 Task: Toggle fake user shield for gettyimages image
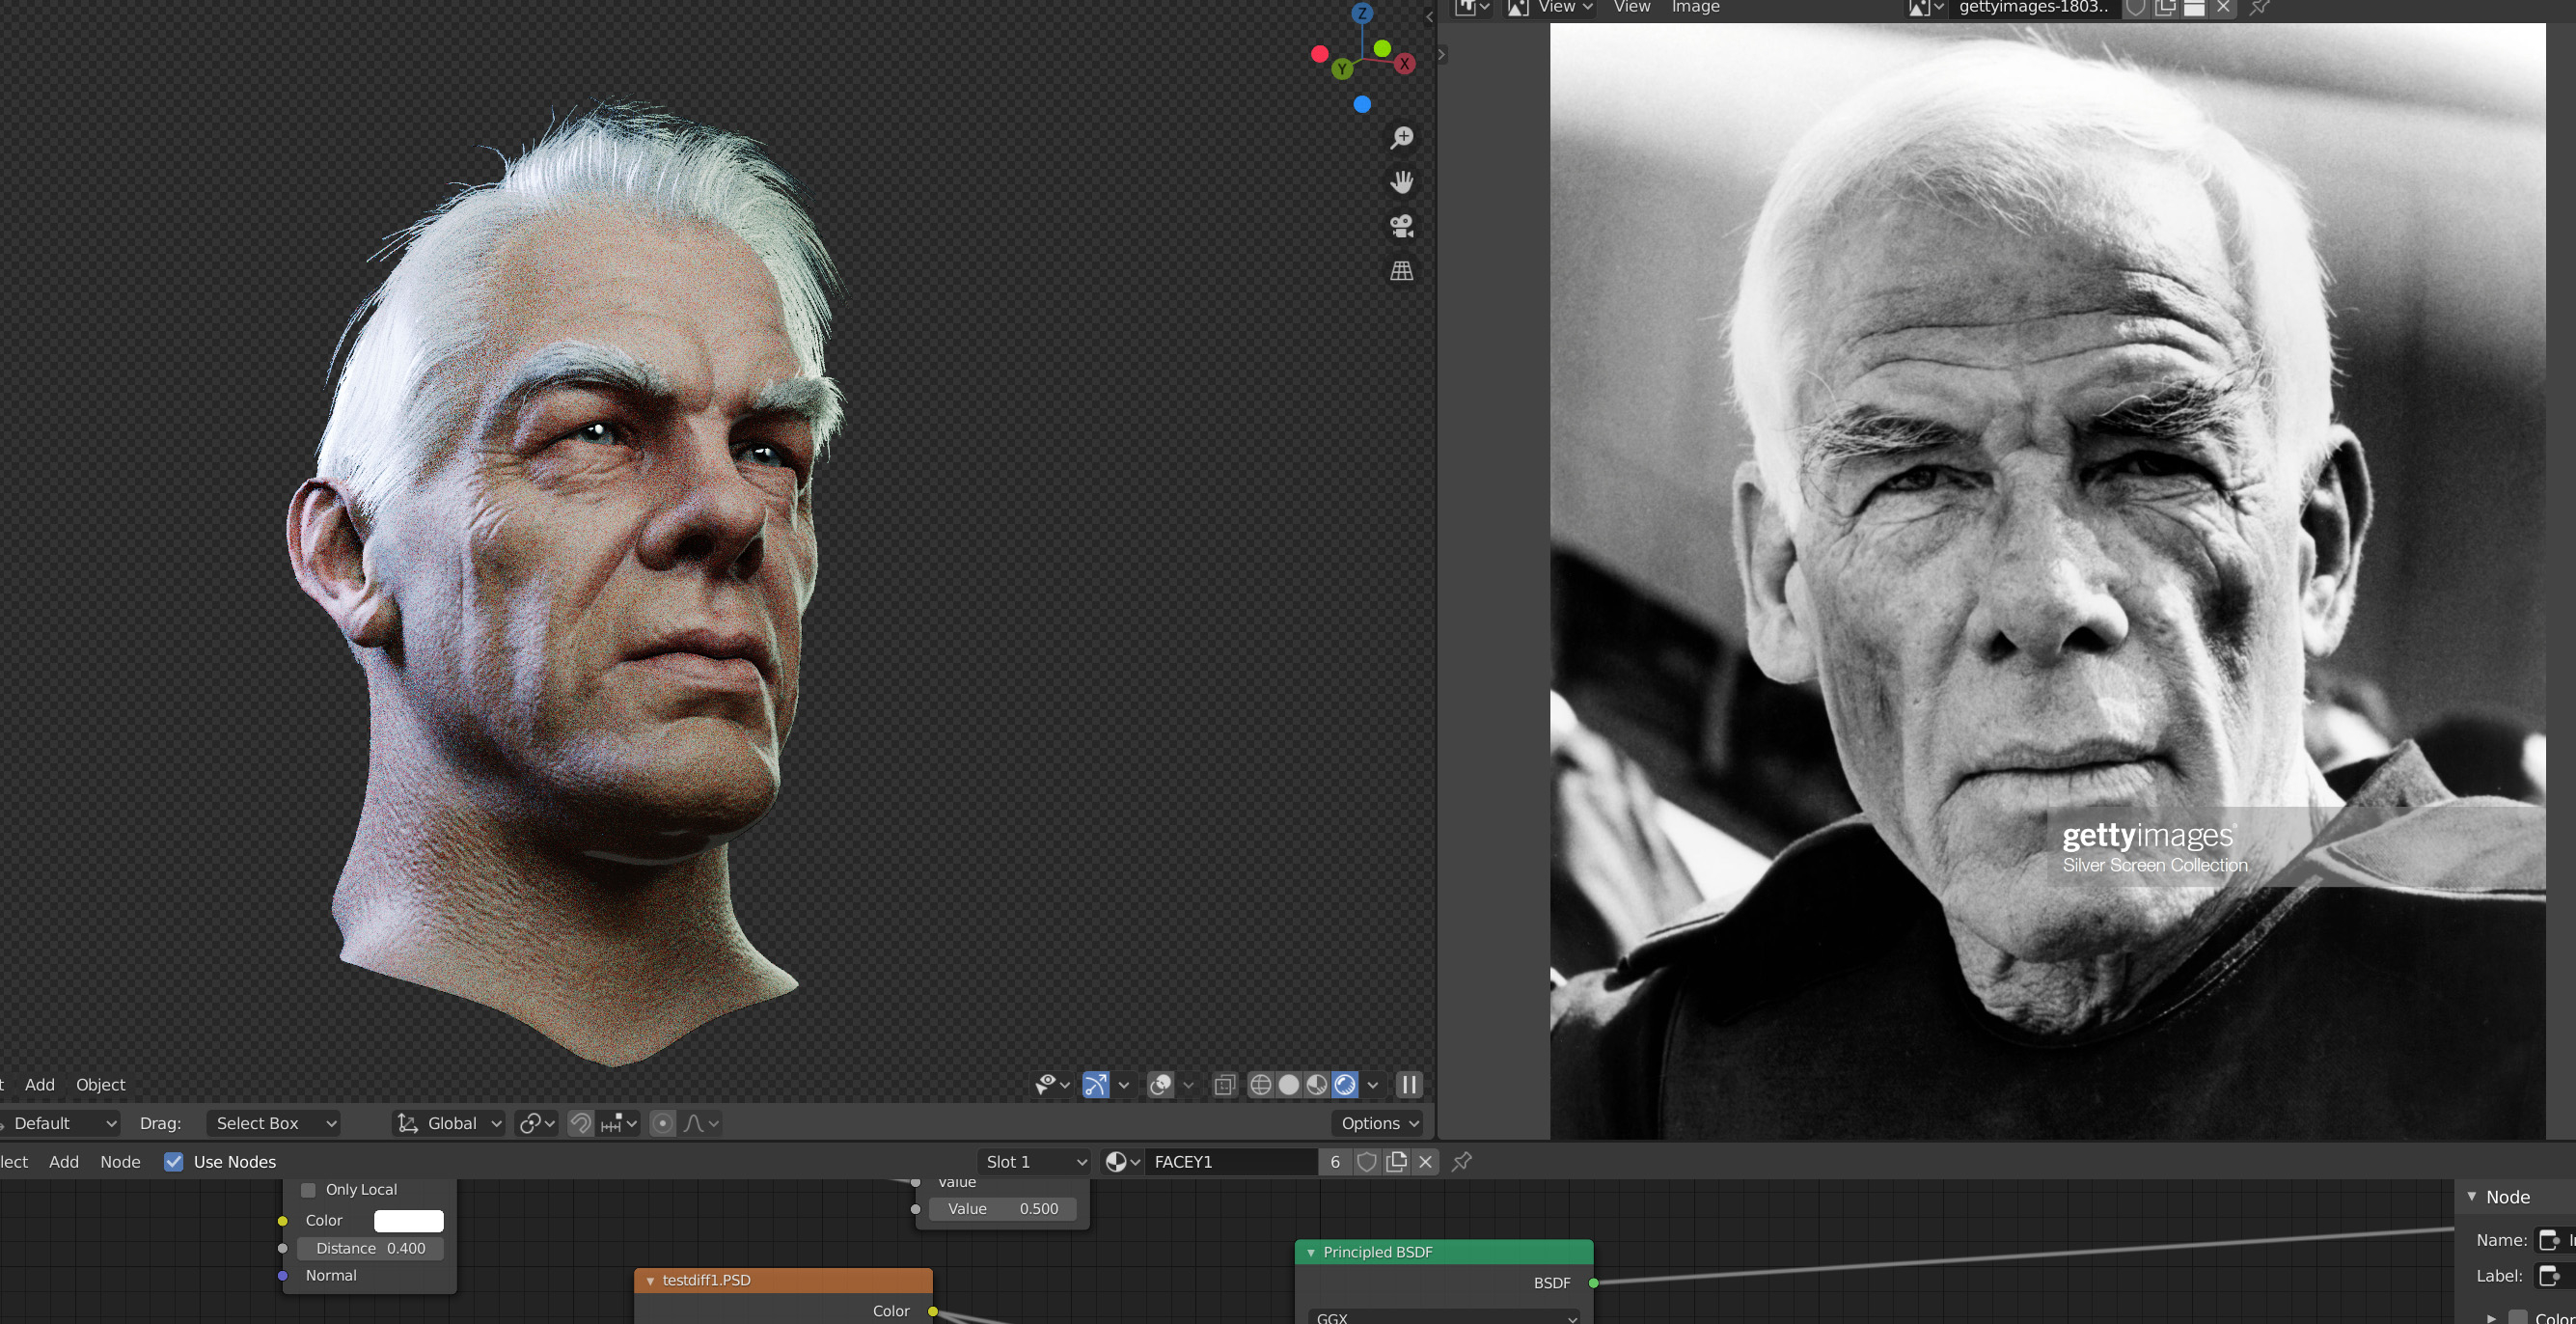2135,8
